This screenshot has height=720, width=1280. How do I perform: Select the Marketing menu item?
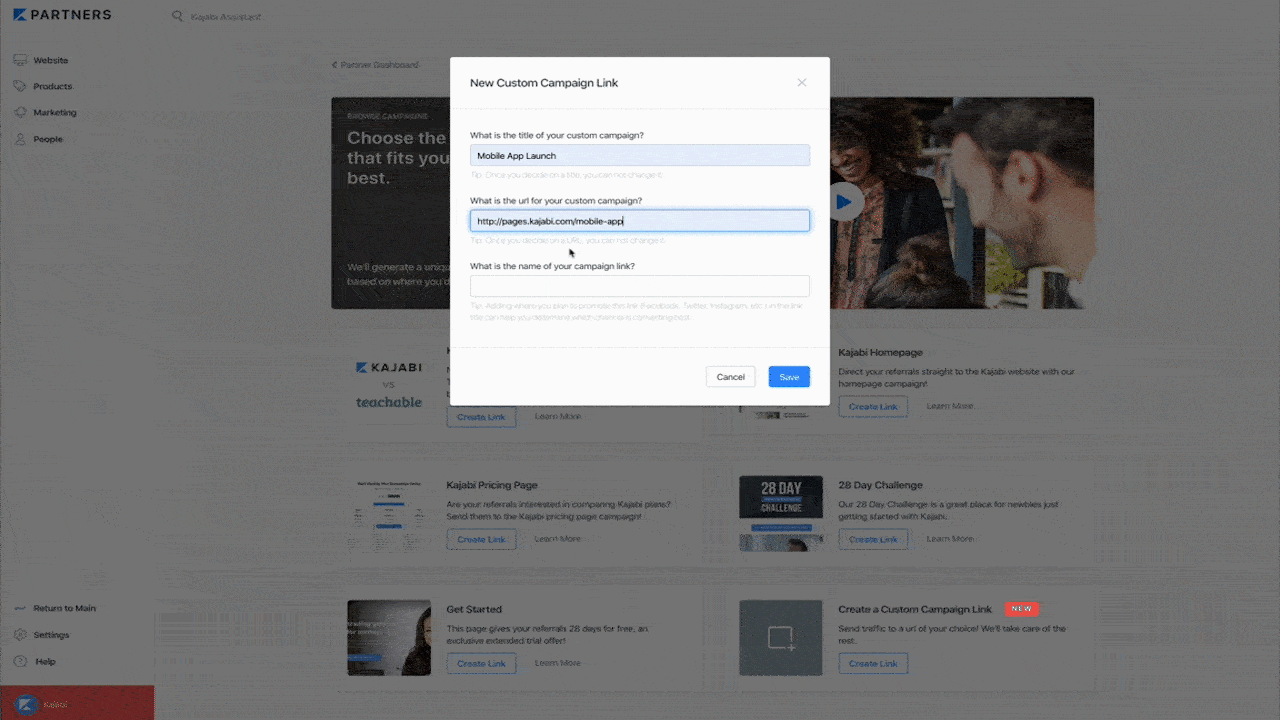pyautogui.click(x=55, y=113)
